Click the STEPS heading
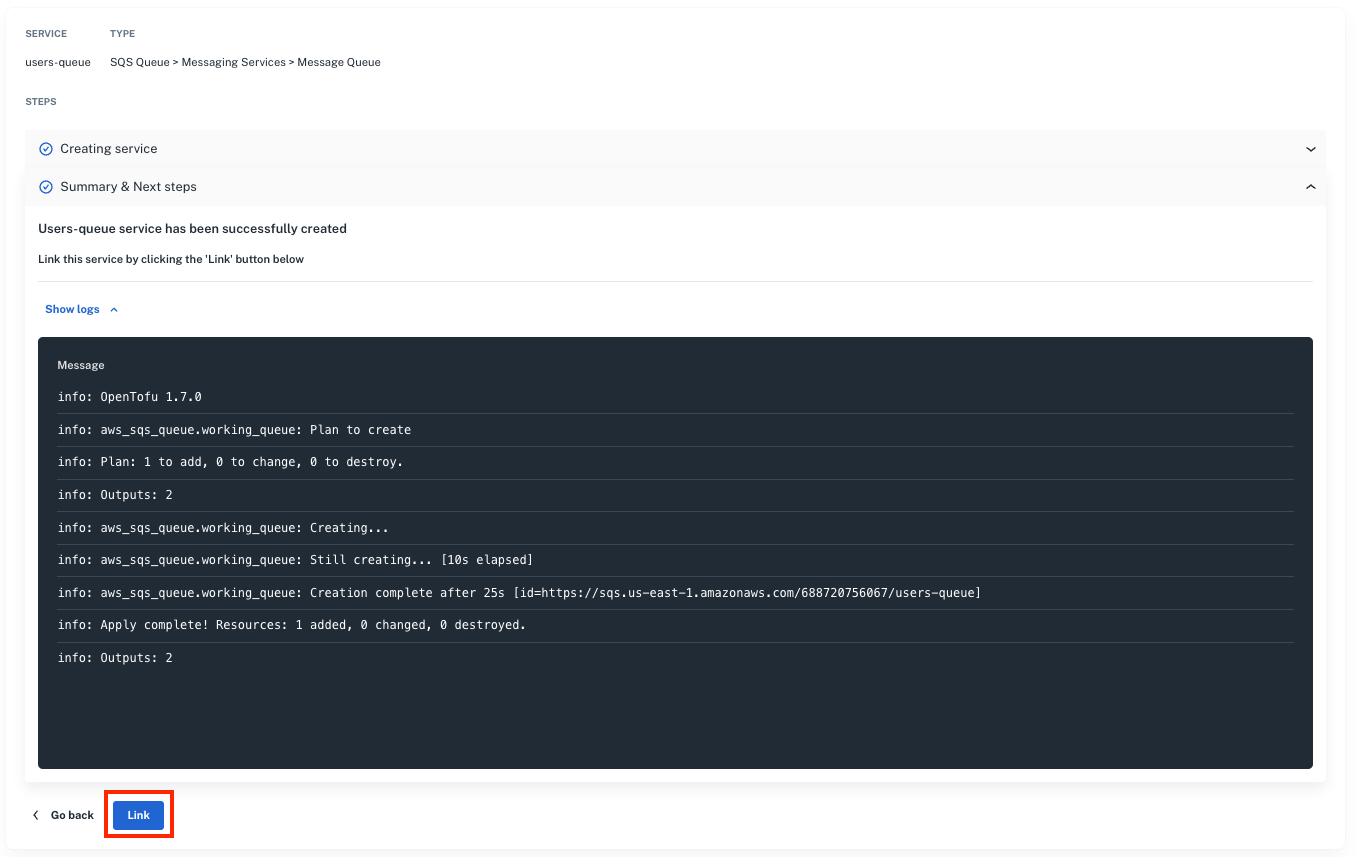The height and width of the screenshot is (857, 1359). pos(41,102)
